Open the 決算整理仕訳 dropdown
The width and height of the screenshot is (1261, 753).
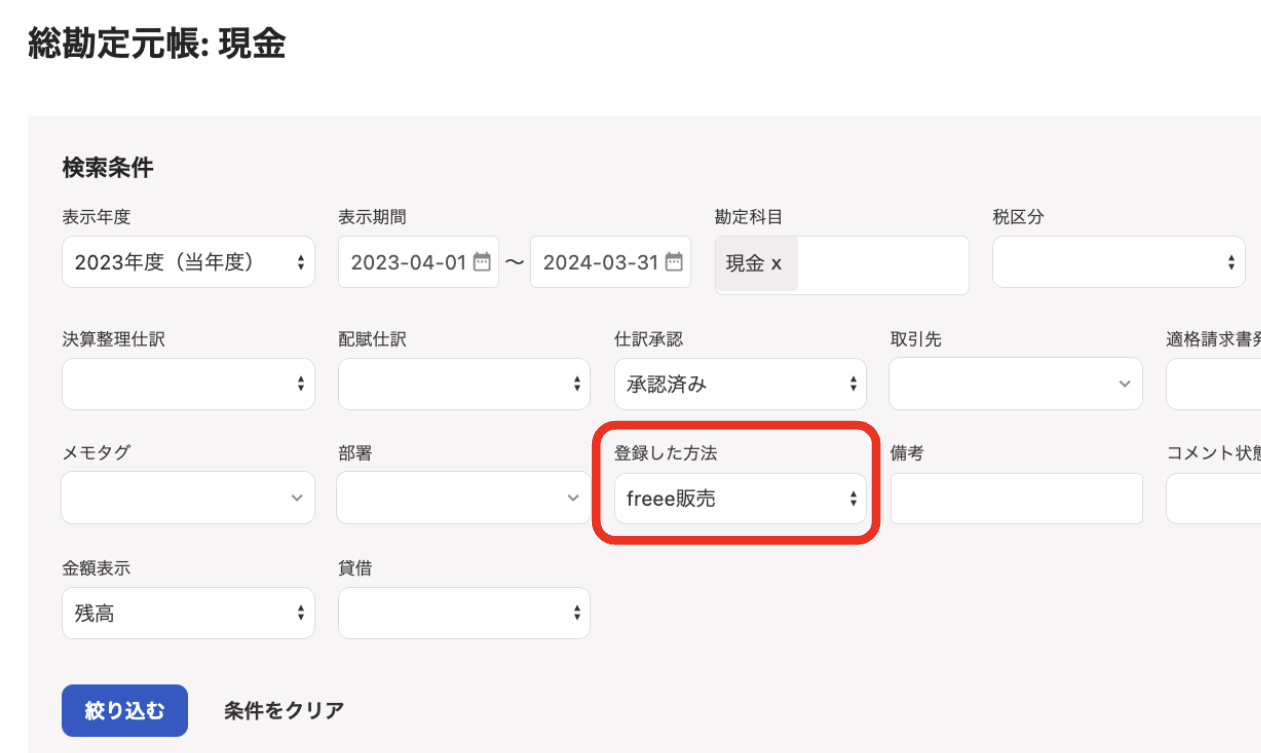pyautogui.click(x=188, y=383)
